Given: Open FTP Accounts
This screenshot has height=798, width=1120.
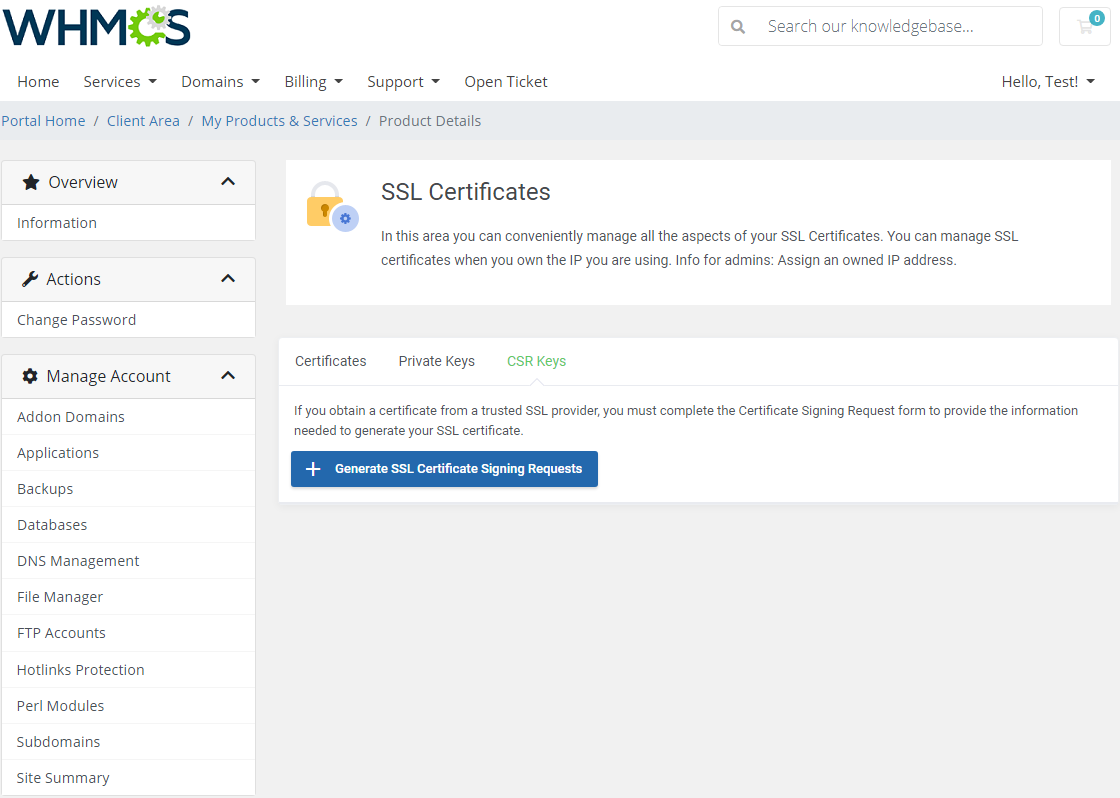Looking at the screenshot, I should 129,633.
